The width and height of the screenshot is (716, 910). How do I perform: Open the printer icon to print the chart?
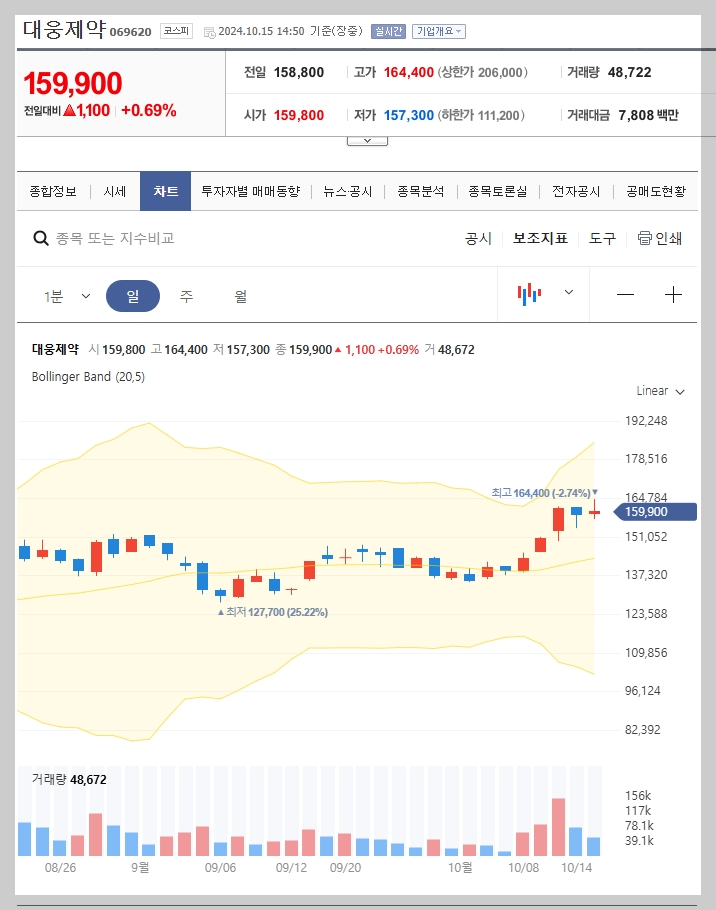coord(647,239)
